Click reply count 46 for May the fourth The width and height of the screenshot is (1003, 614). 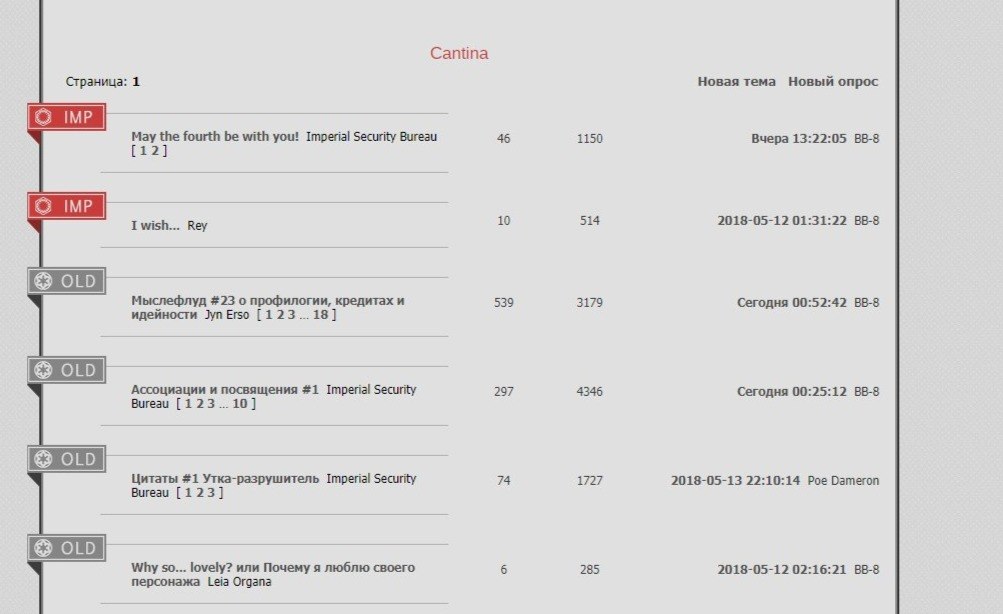tap(503, 138)
